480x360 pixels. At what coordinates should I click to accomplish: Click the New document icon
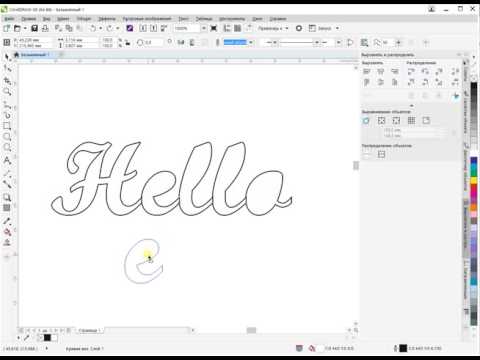(6, 28)
